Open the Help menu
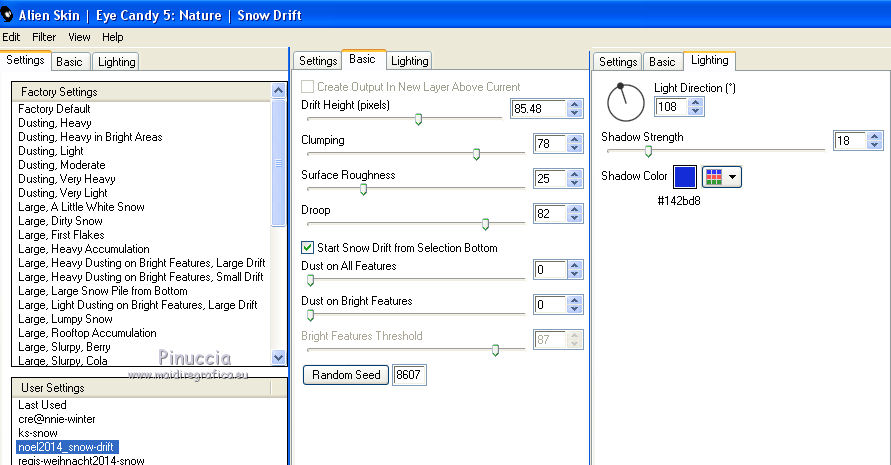This screenshot has height=465, width=891. point(113,37)
